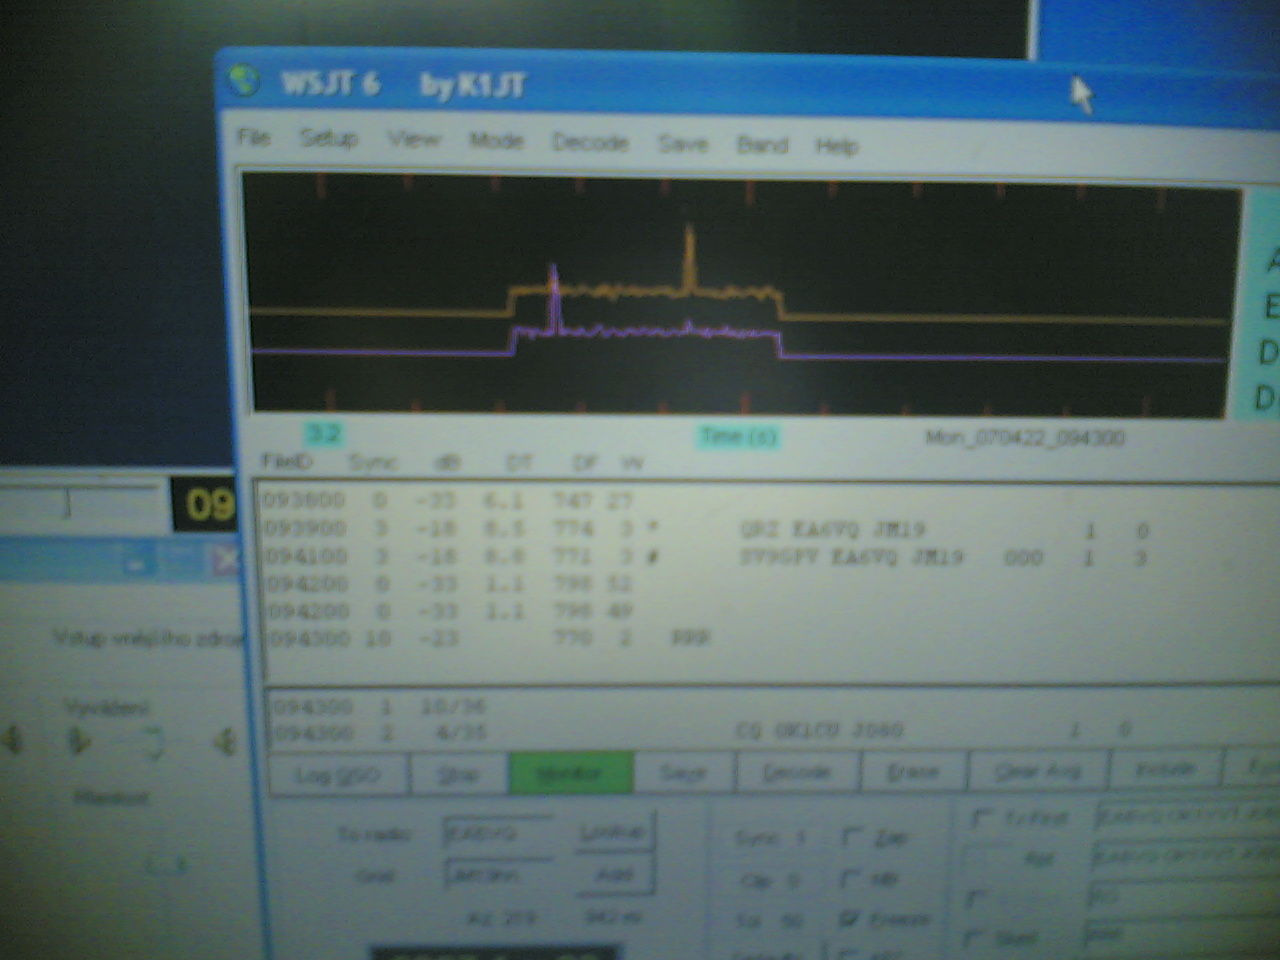This screenshot has width=1280, height=960.
Task: Click the second speaker icon under Vyvážení
Action: [x=79, y=741]
